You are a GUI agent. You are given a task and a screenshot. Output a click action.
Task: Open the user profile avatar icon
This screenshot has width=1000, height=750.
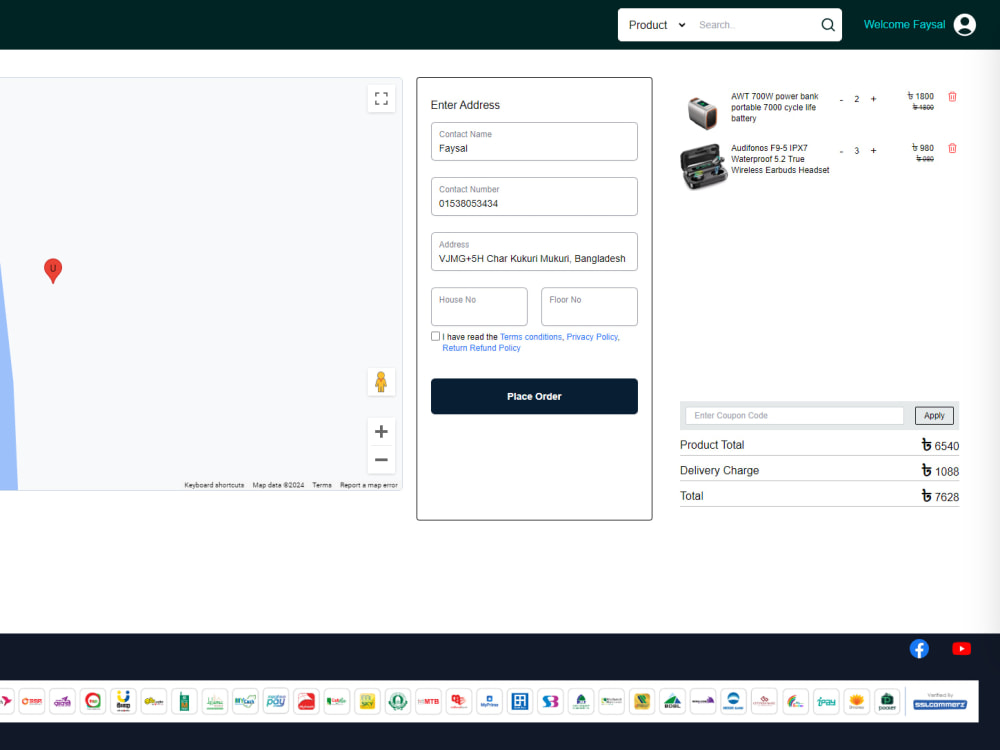point(964,25)
